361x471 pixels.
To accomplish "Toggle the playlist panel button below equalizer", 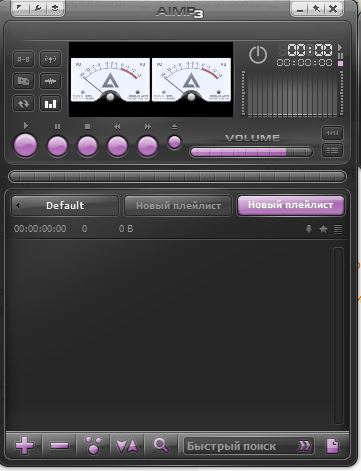I will [x=332, y=150].
